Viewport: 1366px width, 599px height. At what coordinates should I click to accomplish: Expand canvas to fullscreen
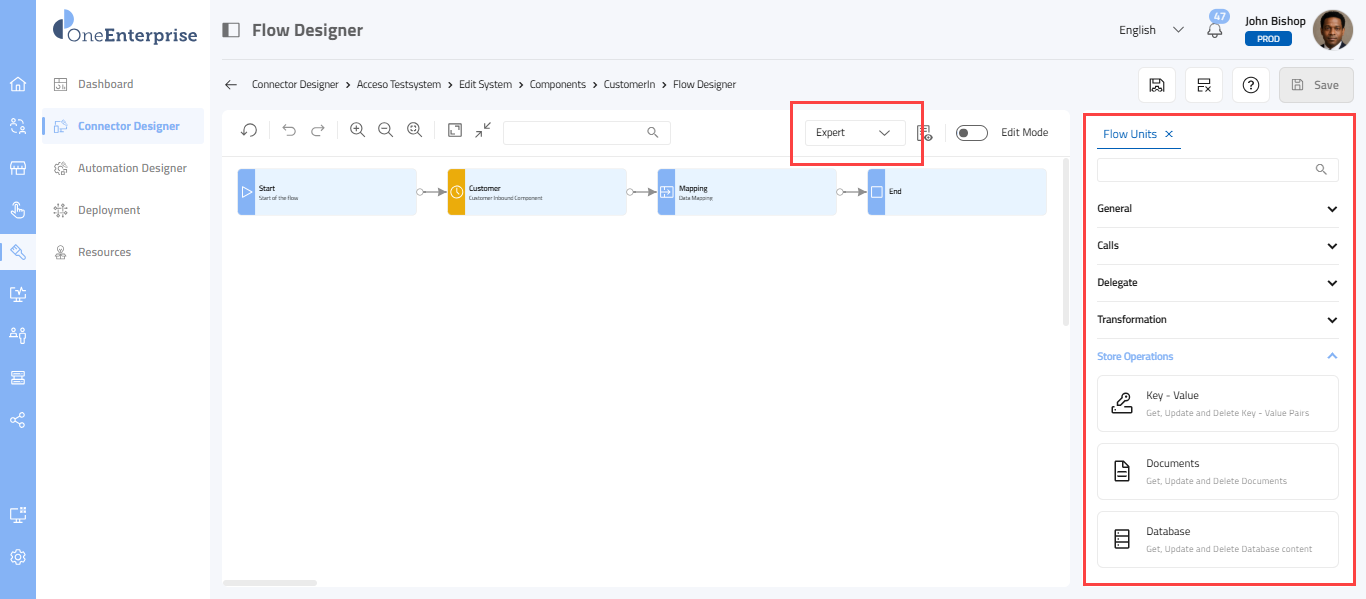pos(455,130)
